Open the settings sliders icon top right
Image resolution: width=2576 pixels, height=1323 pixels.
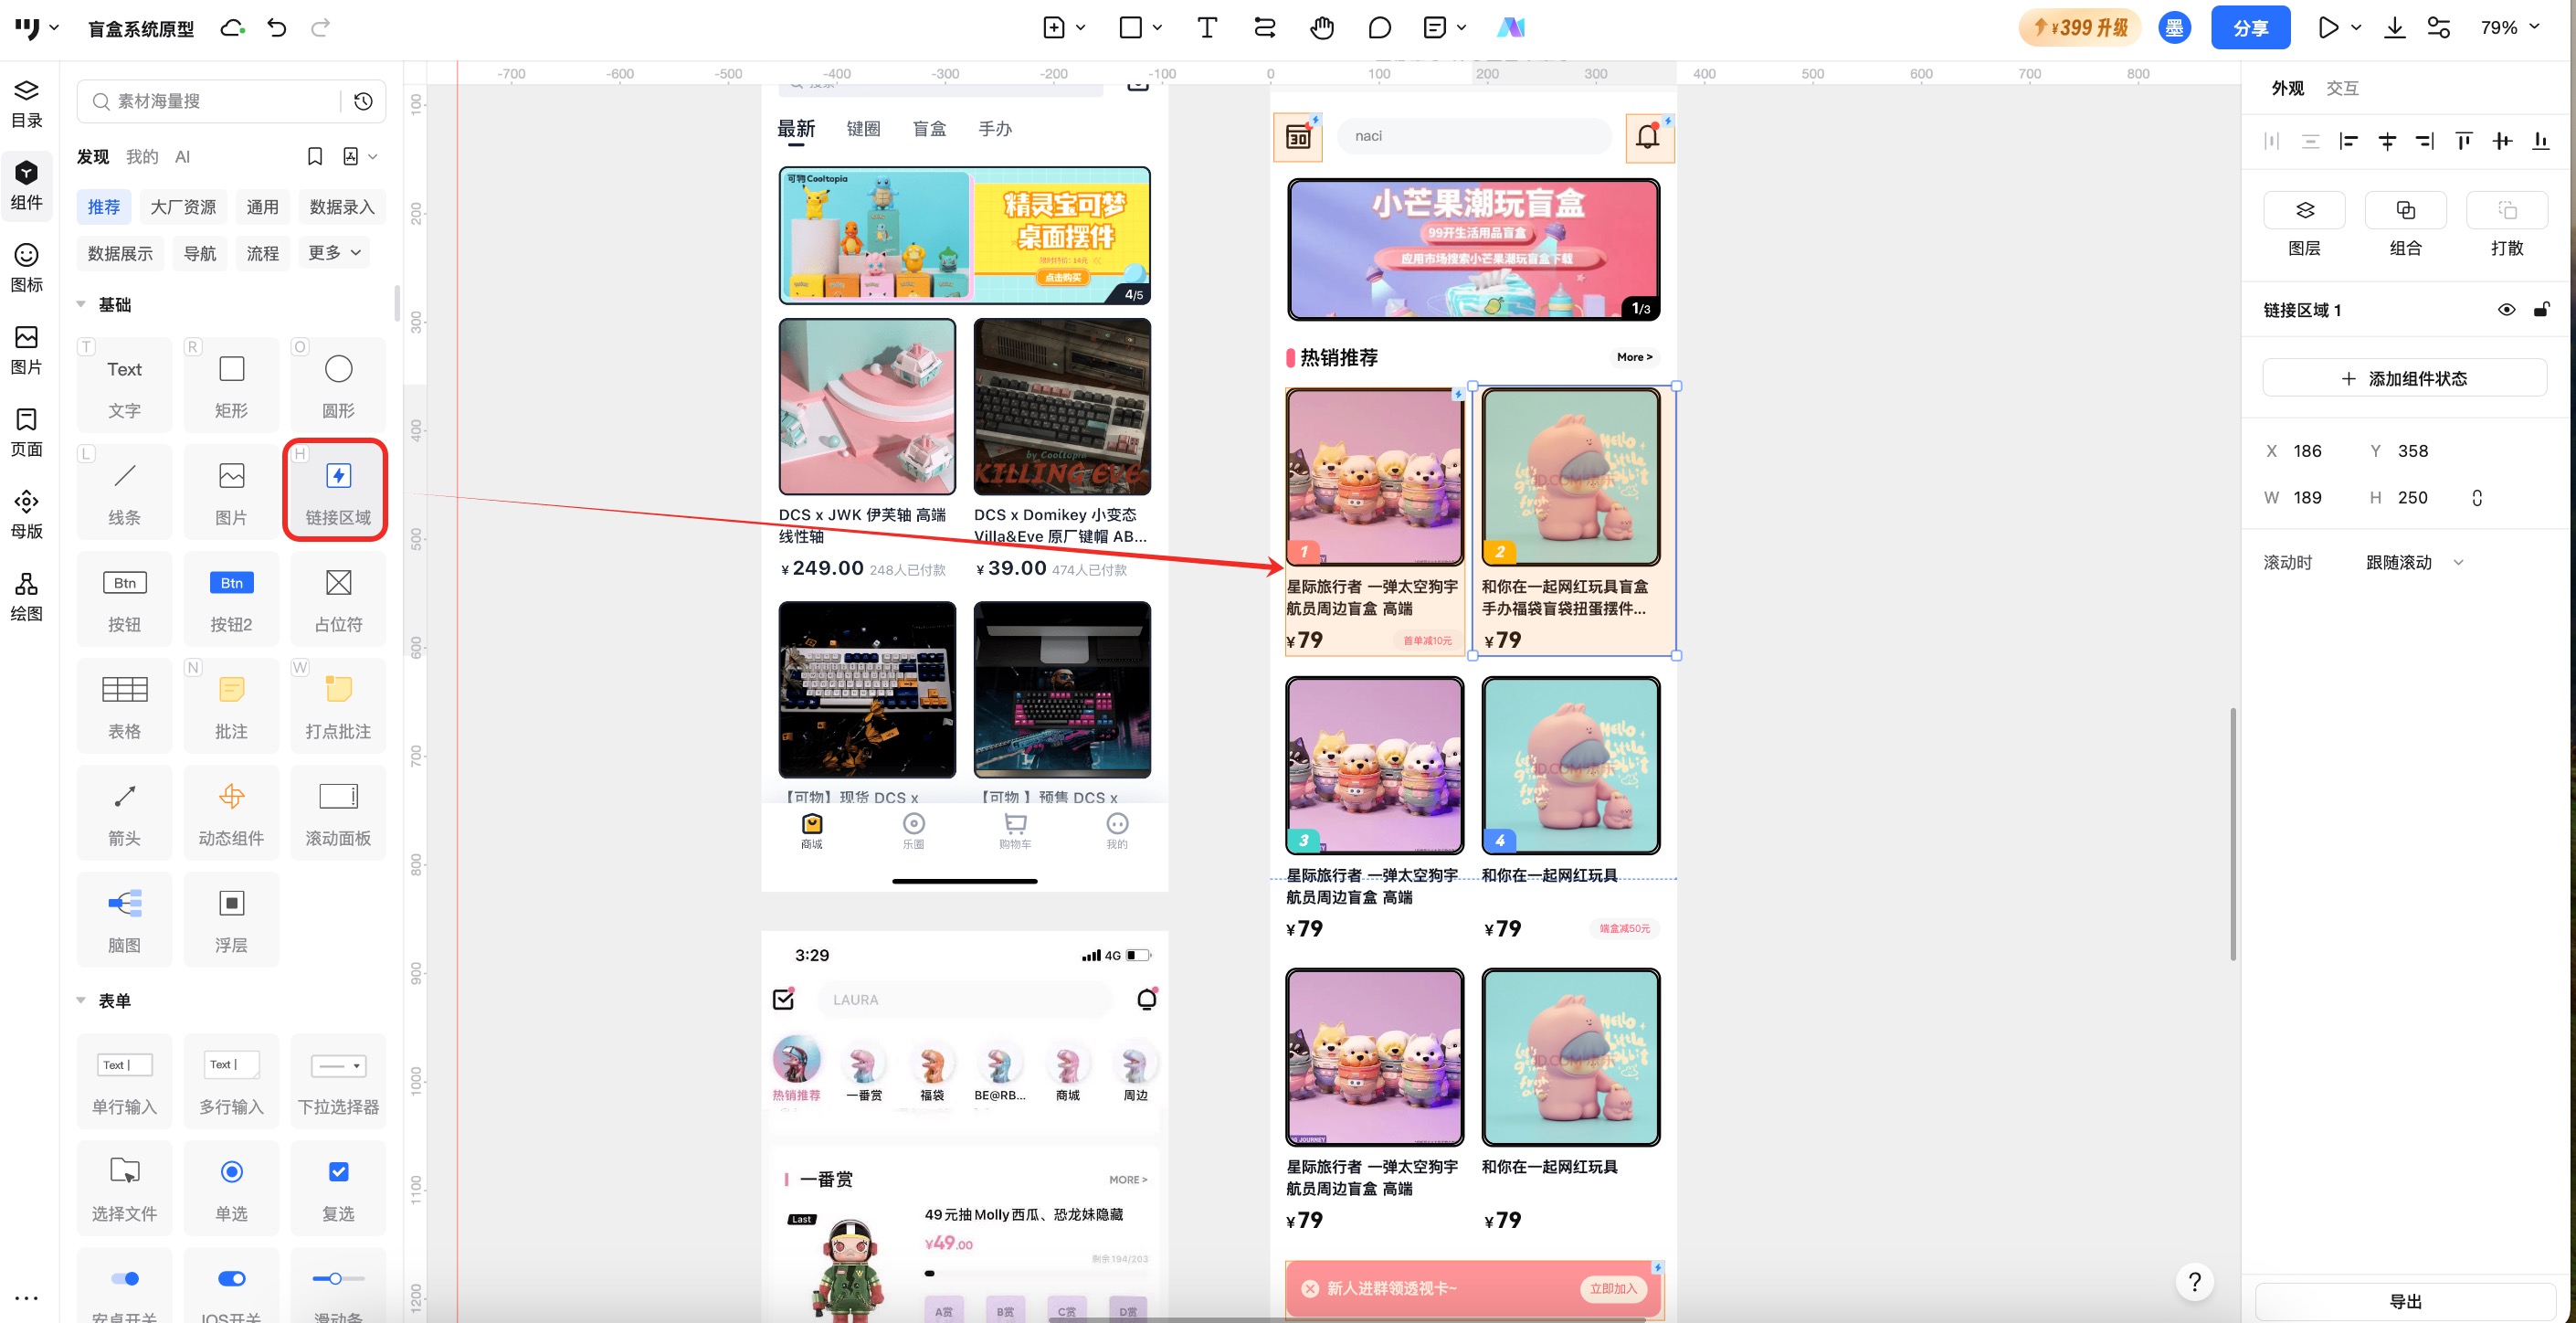pyautogui.click(x=2439, y=28)
